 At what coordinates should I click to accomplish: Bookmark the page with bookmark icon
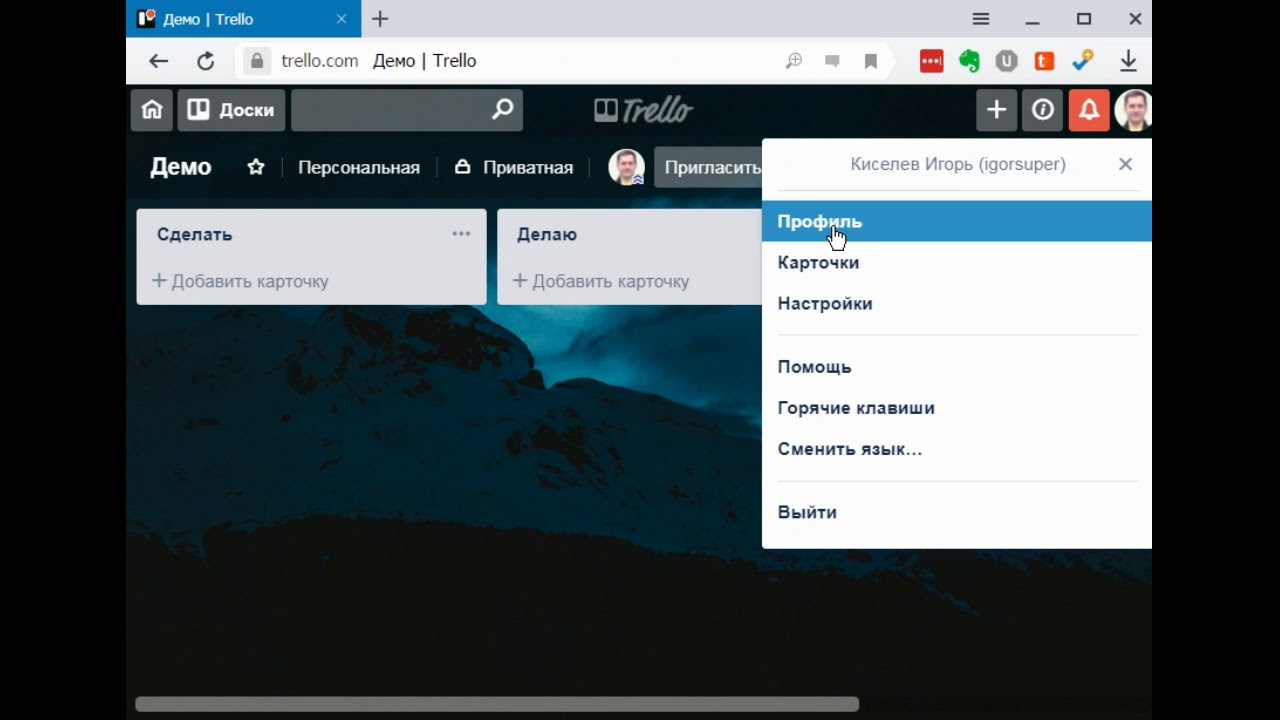(x=870, y=61)
